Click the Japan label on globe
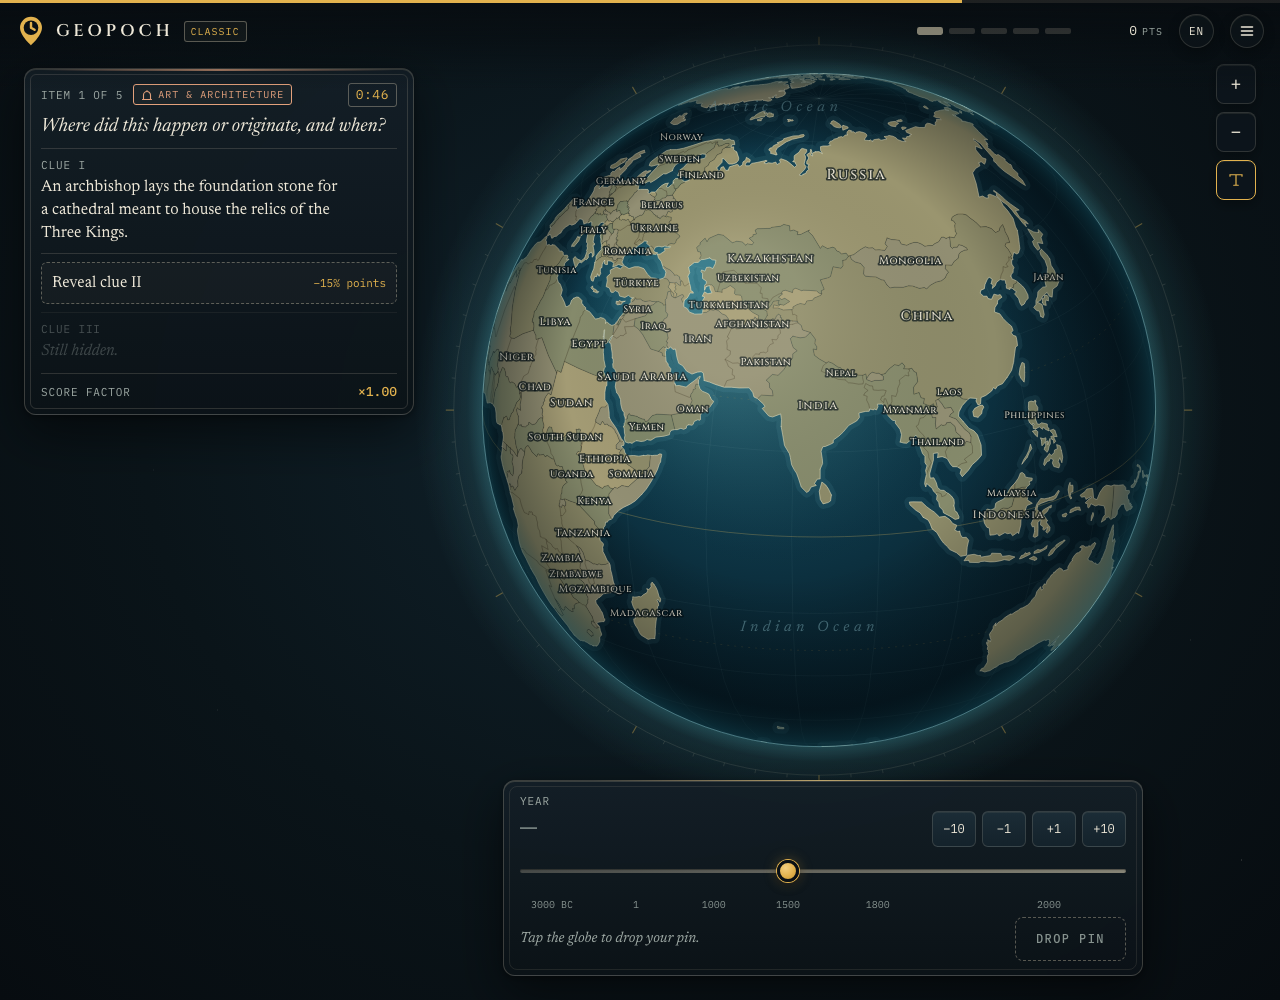 (1048, 277)
